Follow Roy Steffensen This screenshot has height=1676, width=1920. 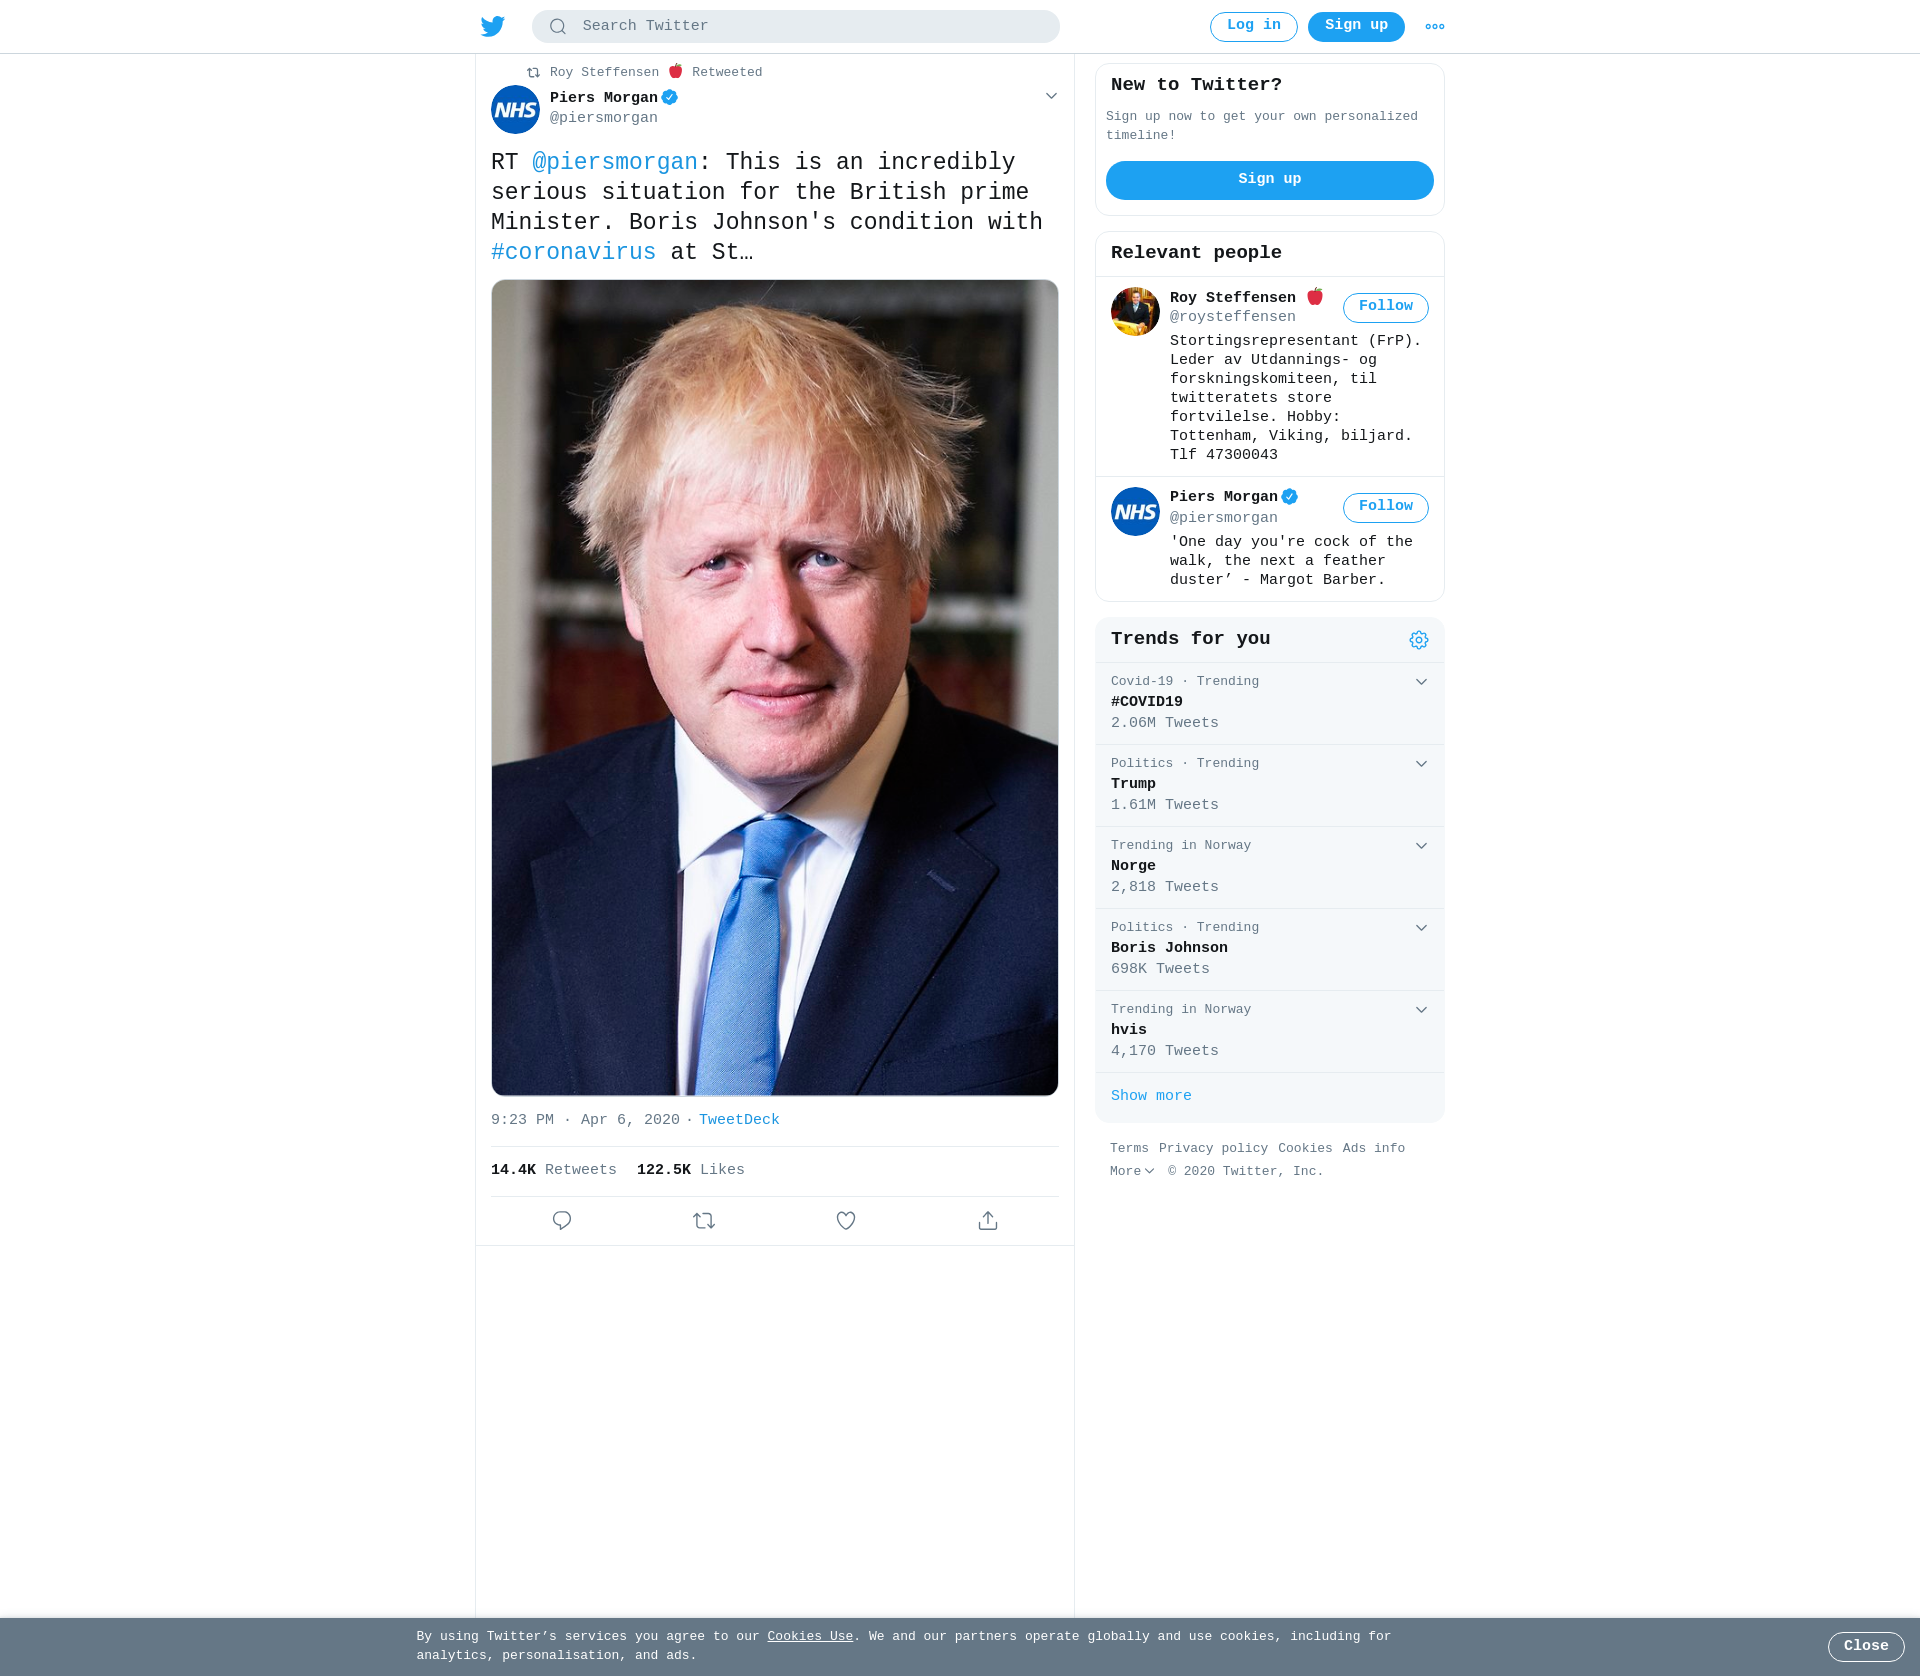(1386, 307)
